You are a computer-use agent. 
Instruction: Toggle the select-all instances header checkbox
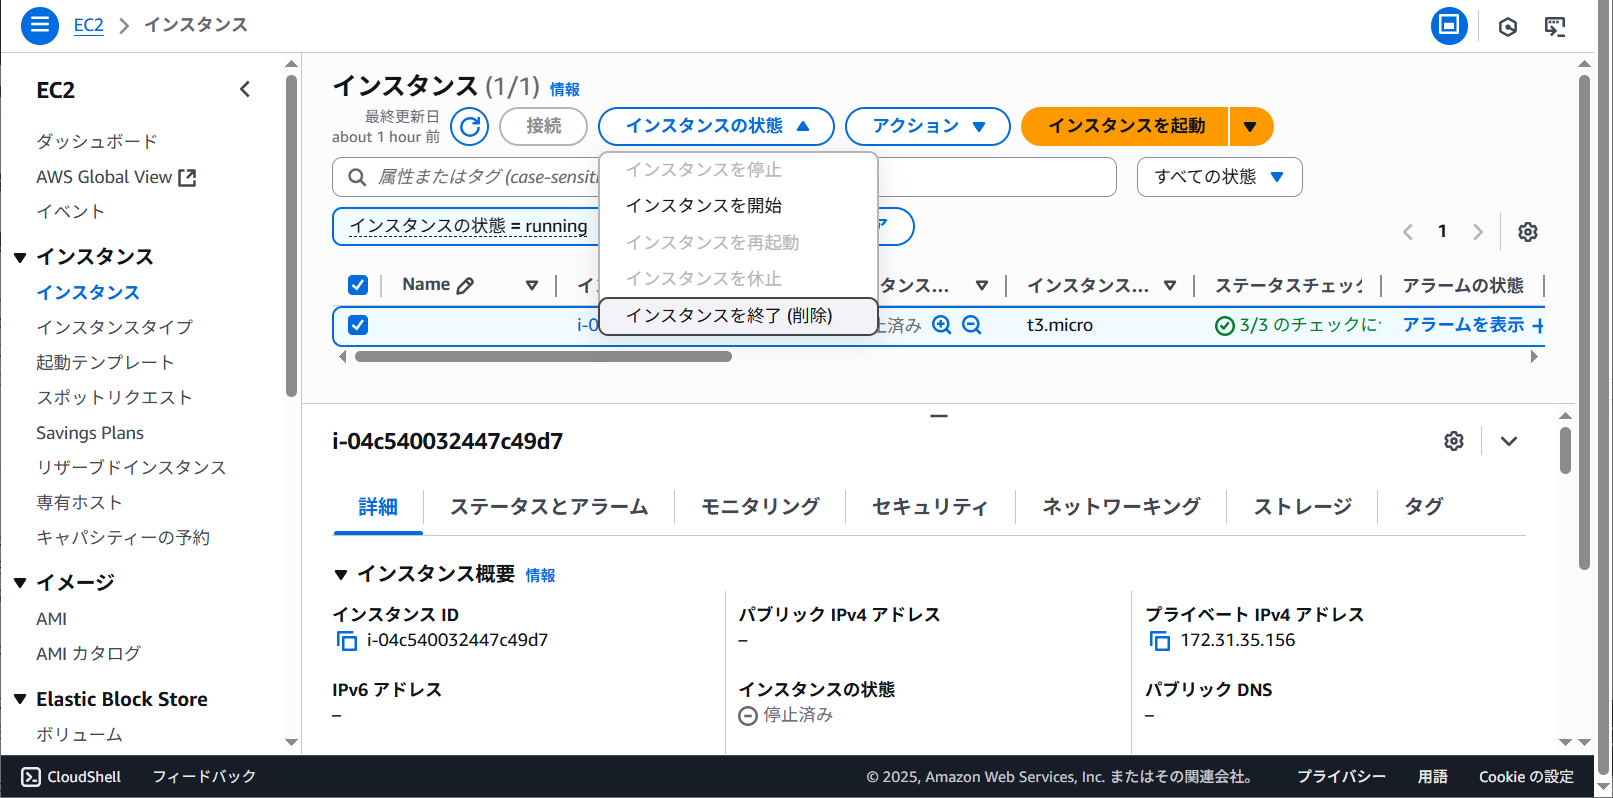coord(358,285)
